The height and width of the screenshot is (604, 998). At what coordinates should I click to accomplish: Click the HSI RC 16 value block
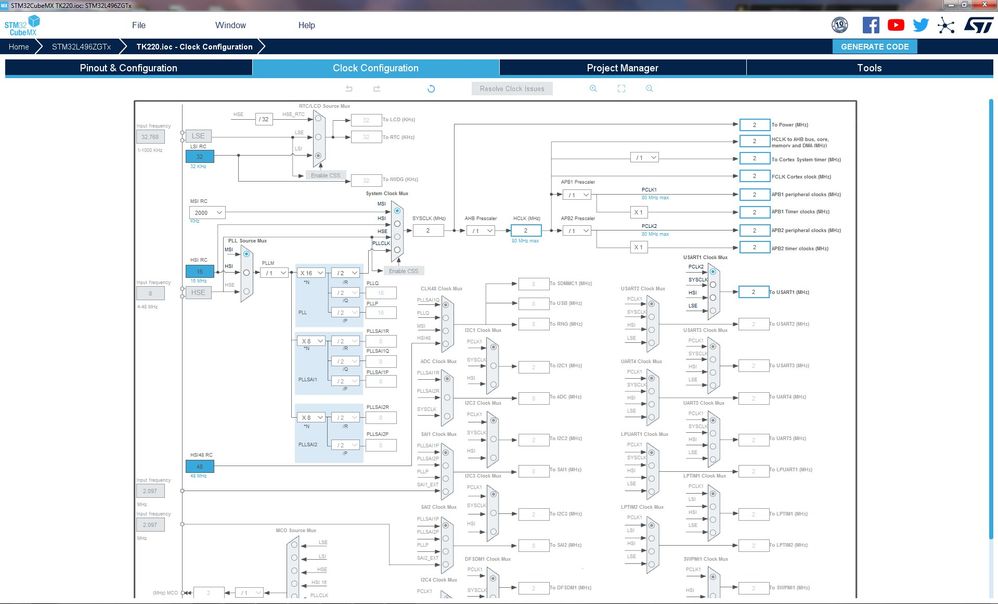[x=200, y=271]
